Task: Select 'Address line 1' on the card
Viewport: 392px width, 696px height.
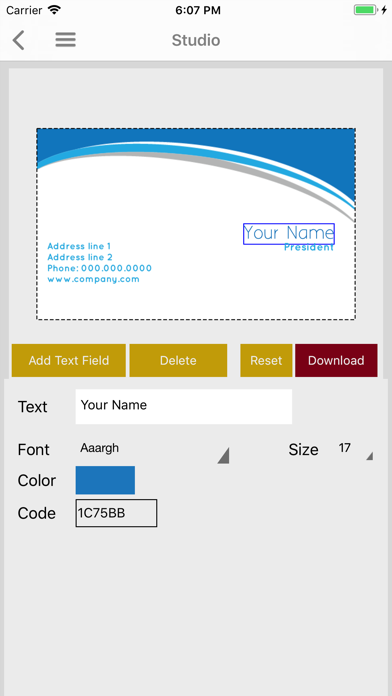Action: pos(79,246)
